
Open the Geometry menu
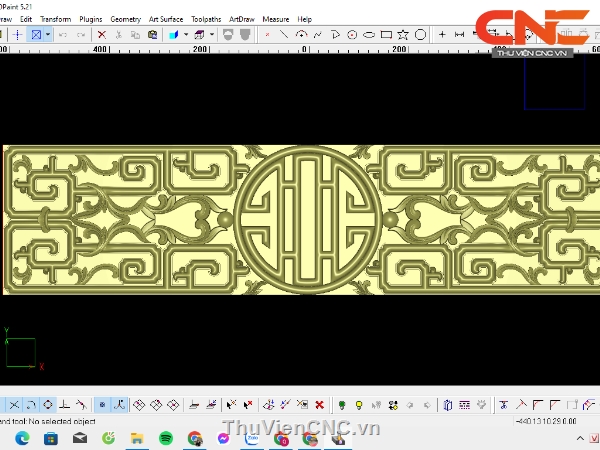tap(126, 19)
